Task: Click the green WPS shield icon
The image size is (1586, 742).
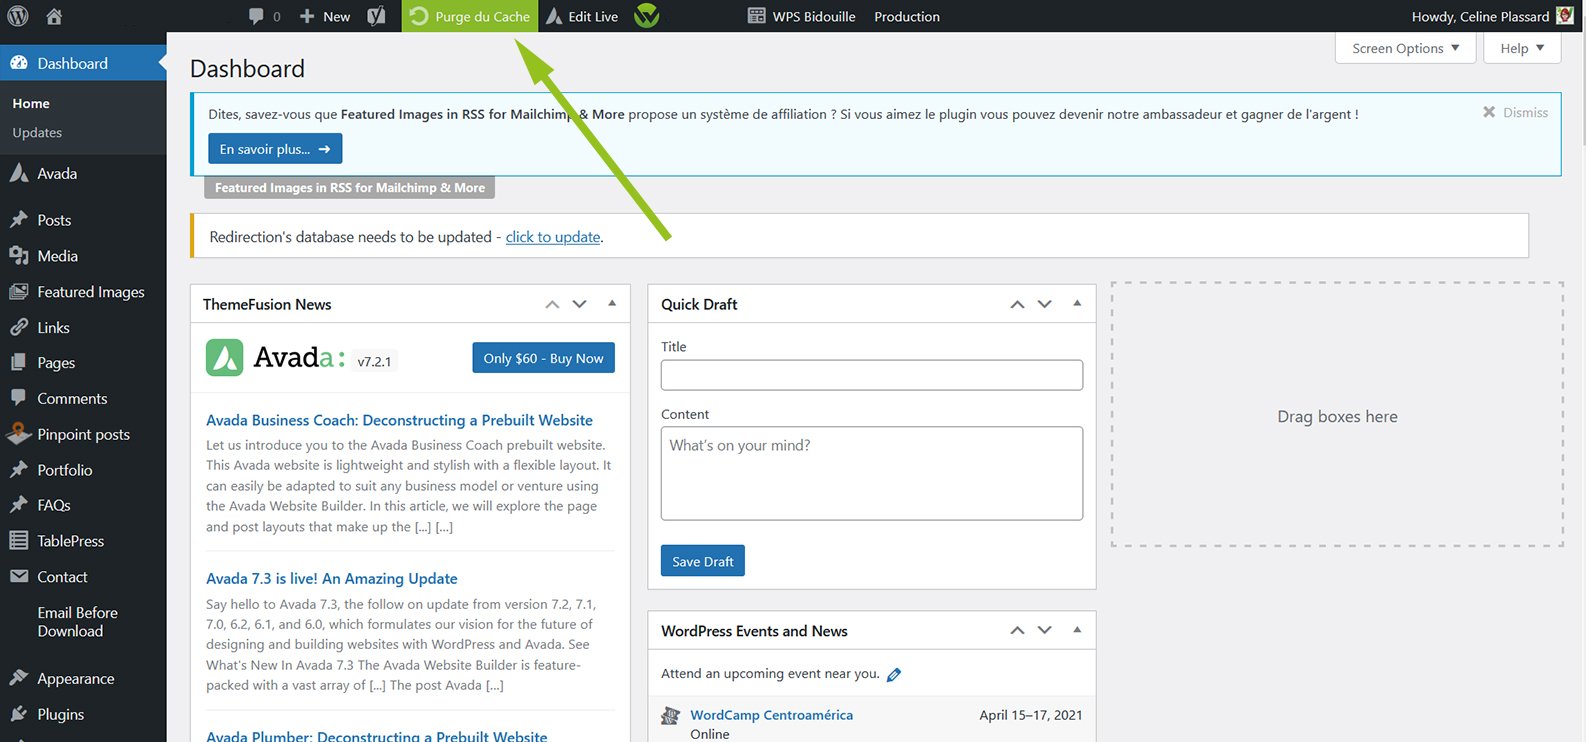Action: (647, 16)
